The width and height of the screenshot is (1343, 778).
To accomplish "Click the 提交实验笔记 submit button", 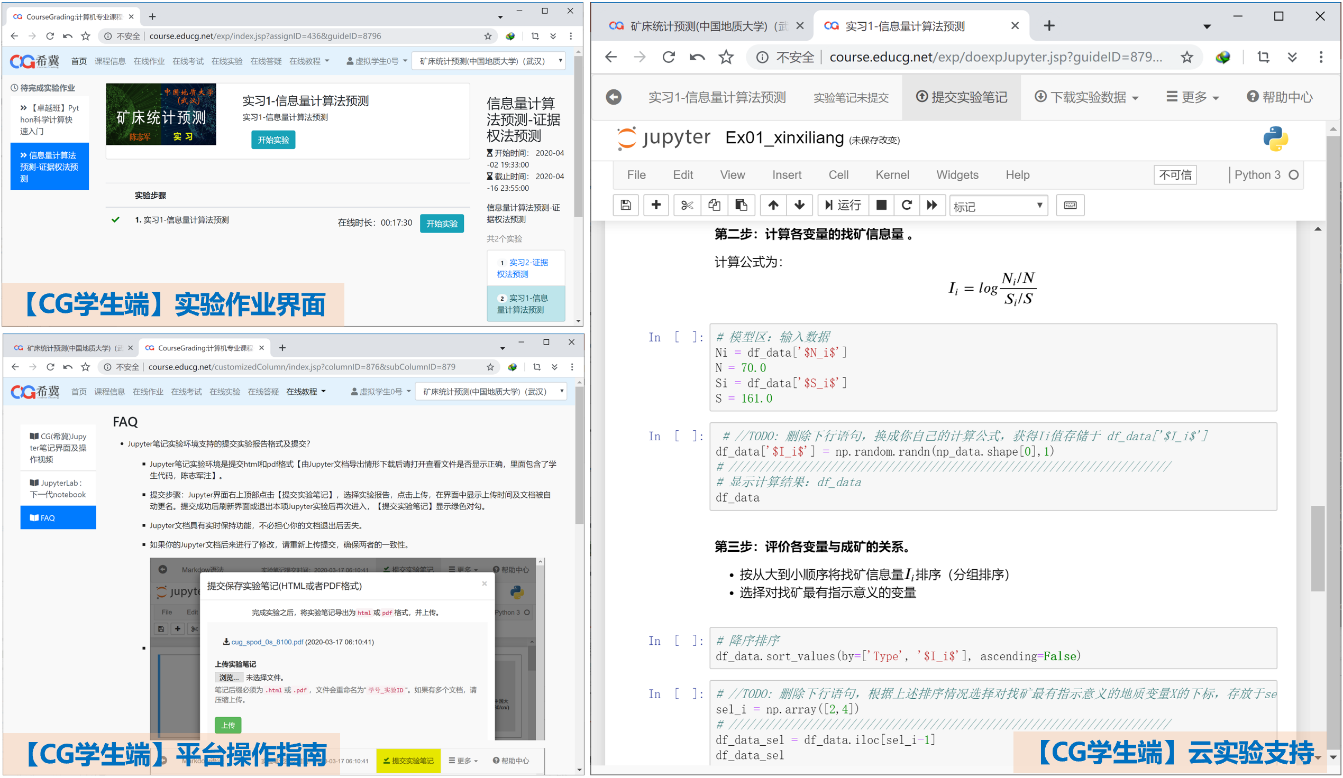I will point(961,97).
